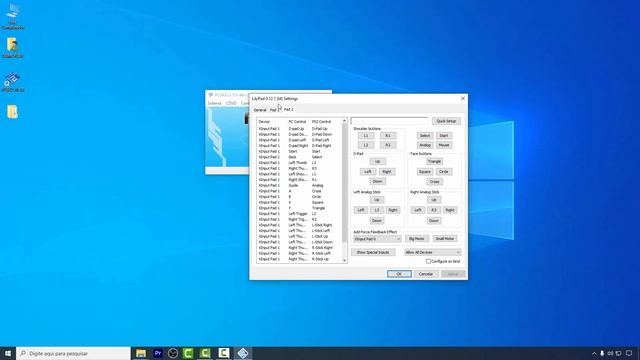
Task: Bind the R2 shoulder button
Action: [388, 145]
